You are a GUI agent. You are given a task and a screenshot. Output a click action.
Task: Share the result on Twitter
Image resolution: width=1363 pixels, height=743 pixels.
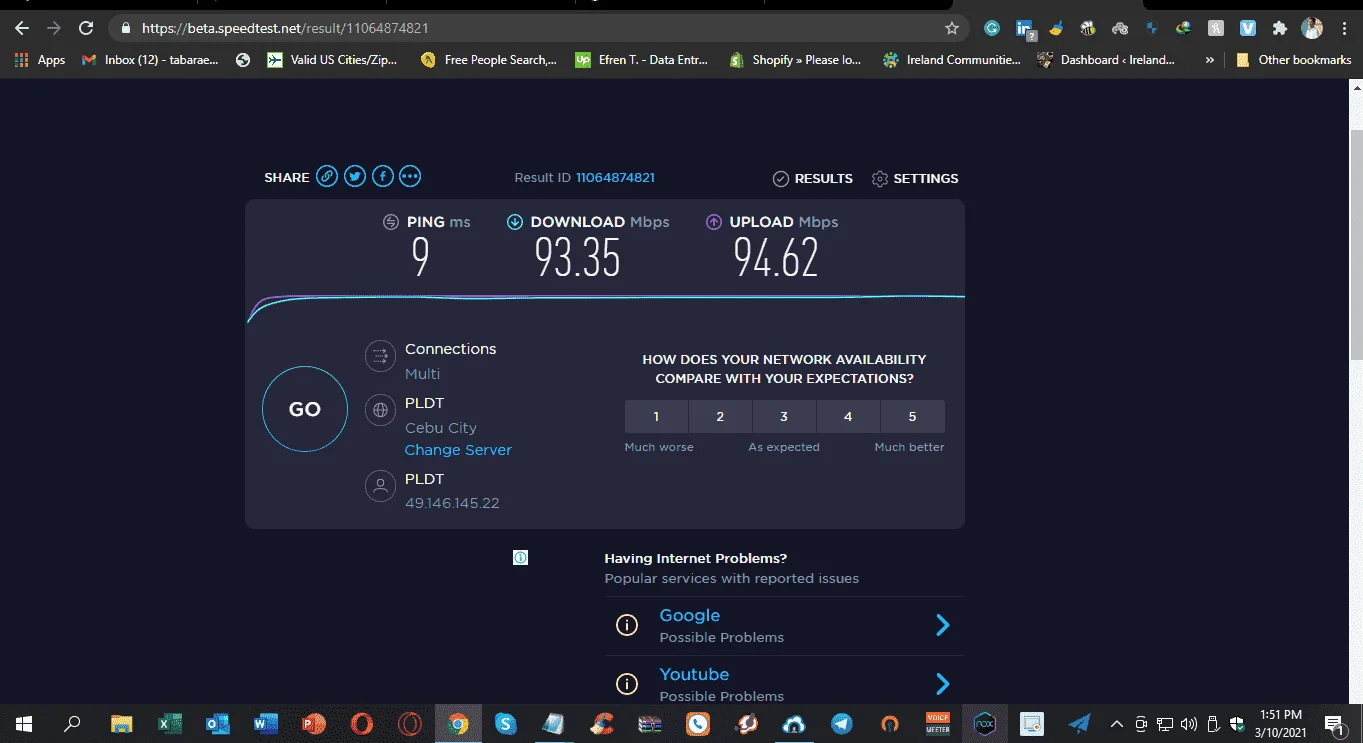point(355,177)
